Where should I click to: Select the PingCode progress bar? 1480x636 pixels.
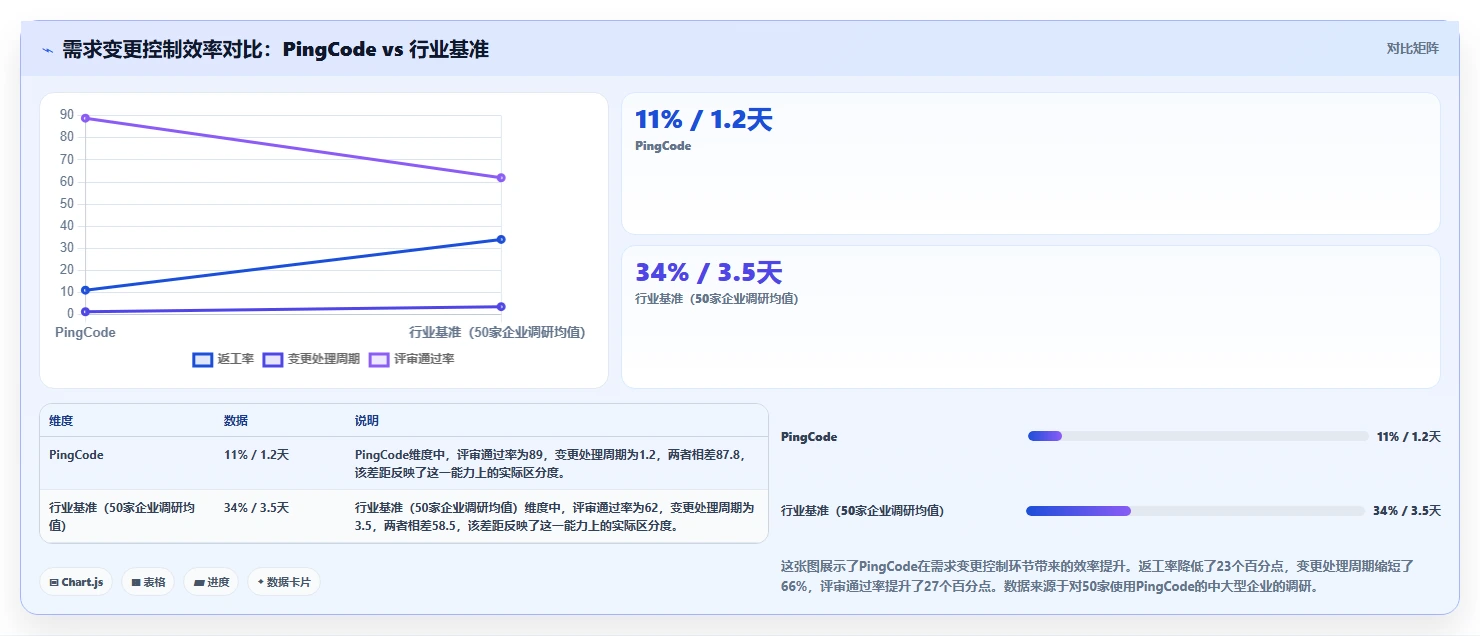[1198, 436]
